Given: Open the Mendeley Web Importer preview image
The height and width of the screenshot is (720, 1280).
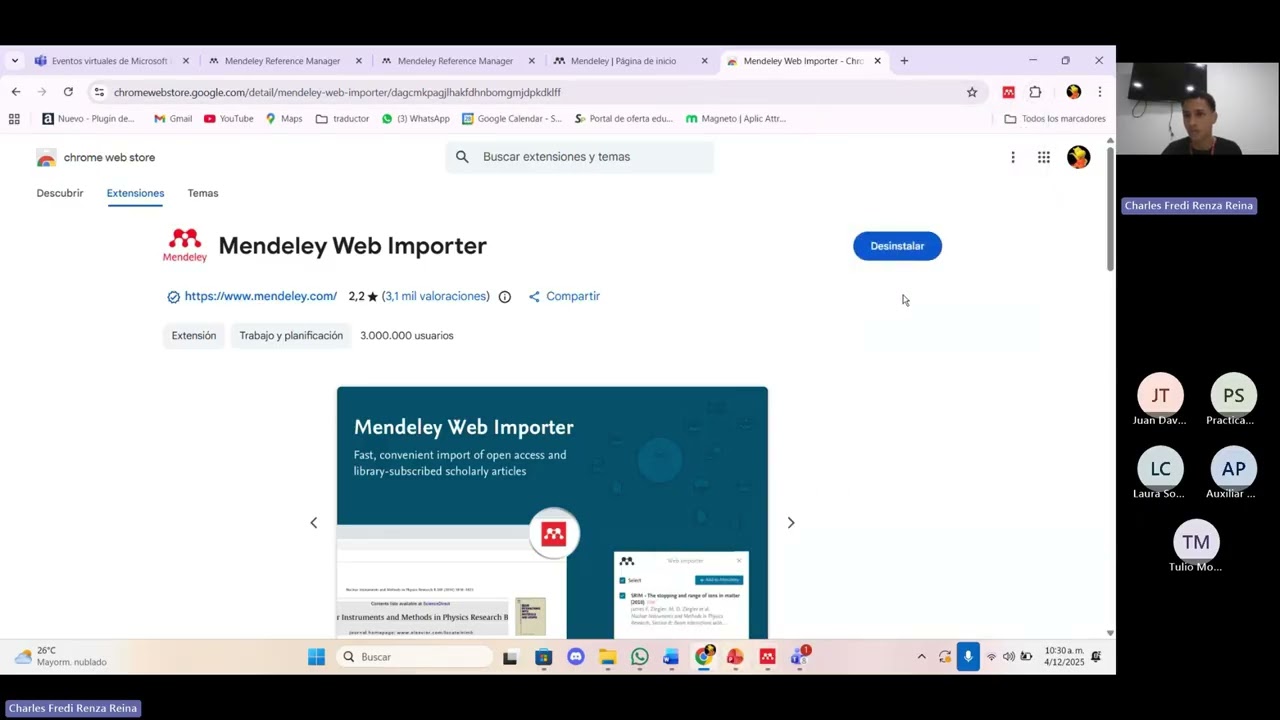Looking at the screenshot, I should tap(552, 512).
